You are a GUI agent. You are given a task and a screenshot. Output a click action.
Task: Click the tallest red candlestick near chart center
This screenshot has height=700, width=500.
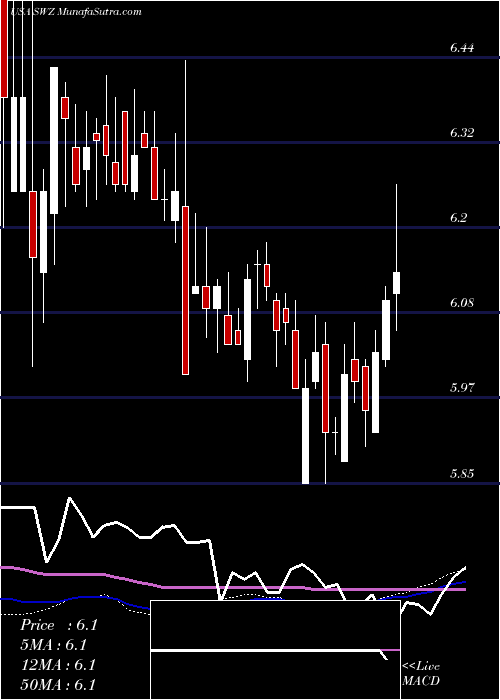(185, 290)
